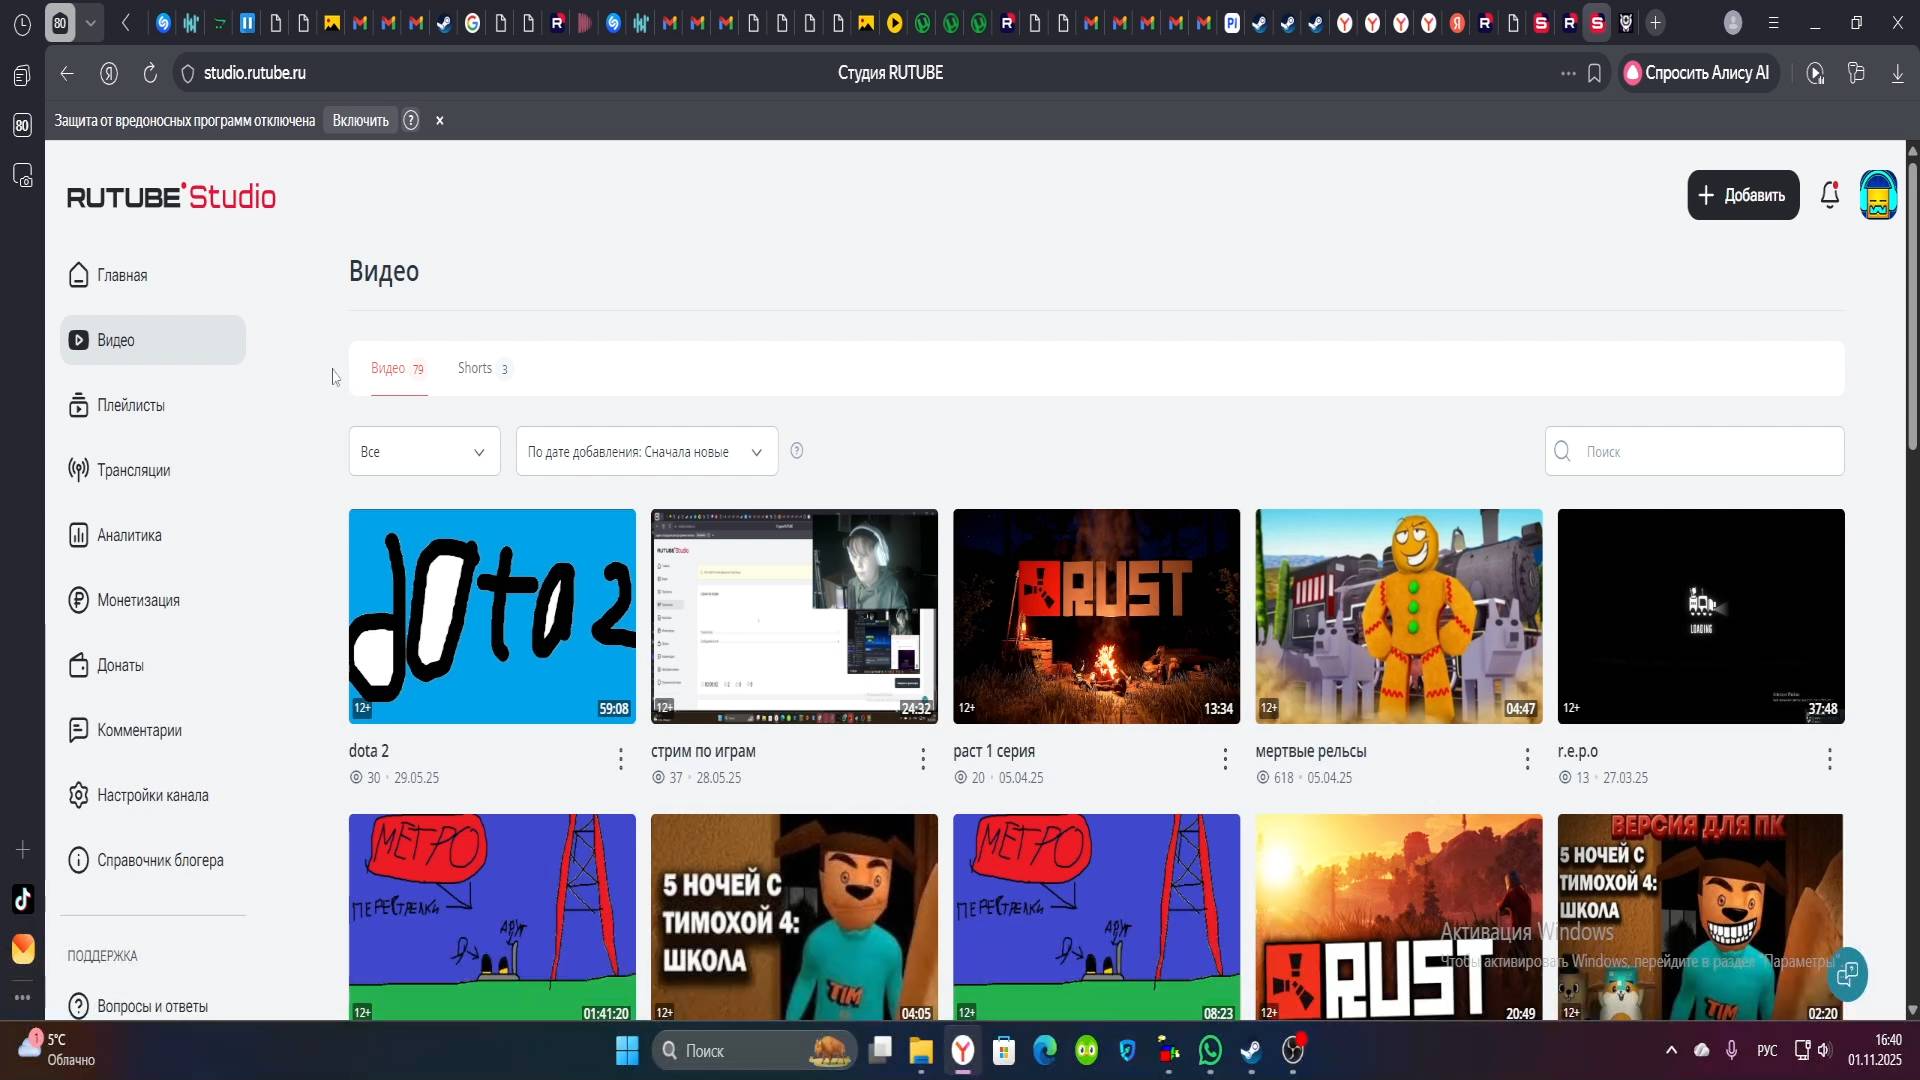Go to Трансляции in sidebar
Screen dimensions: 1920x1080
(x=133, y=470)
